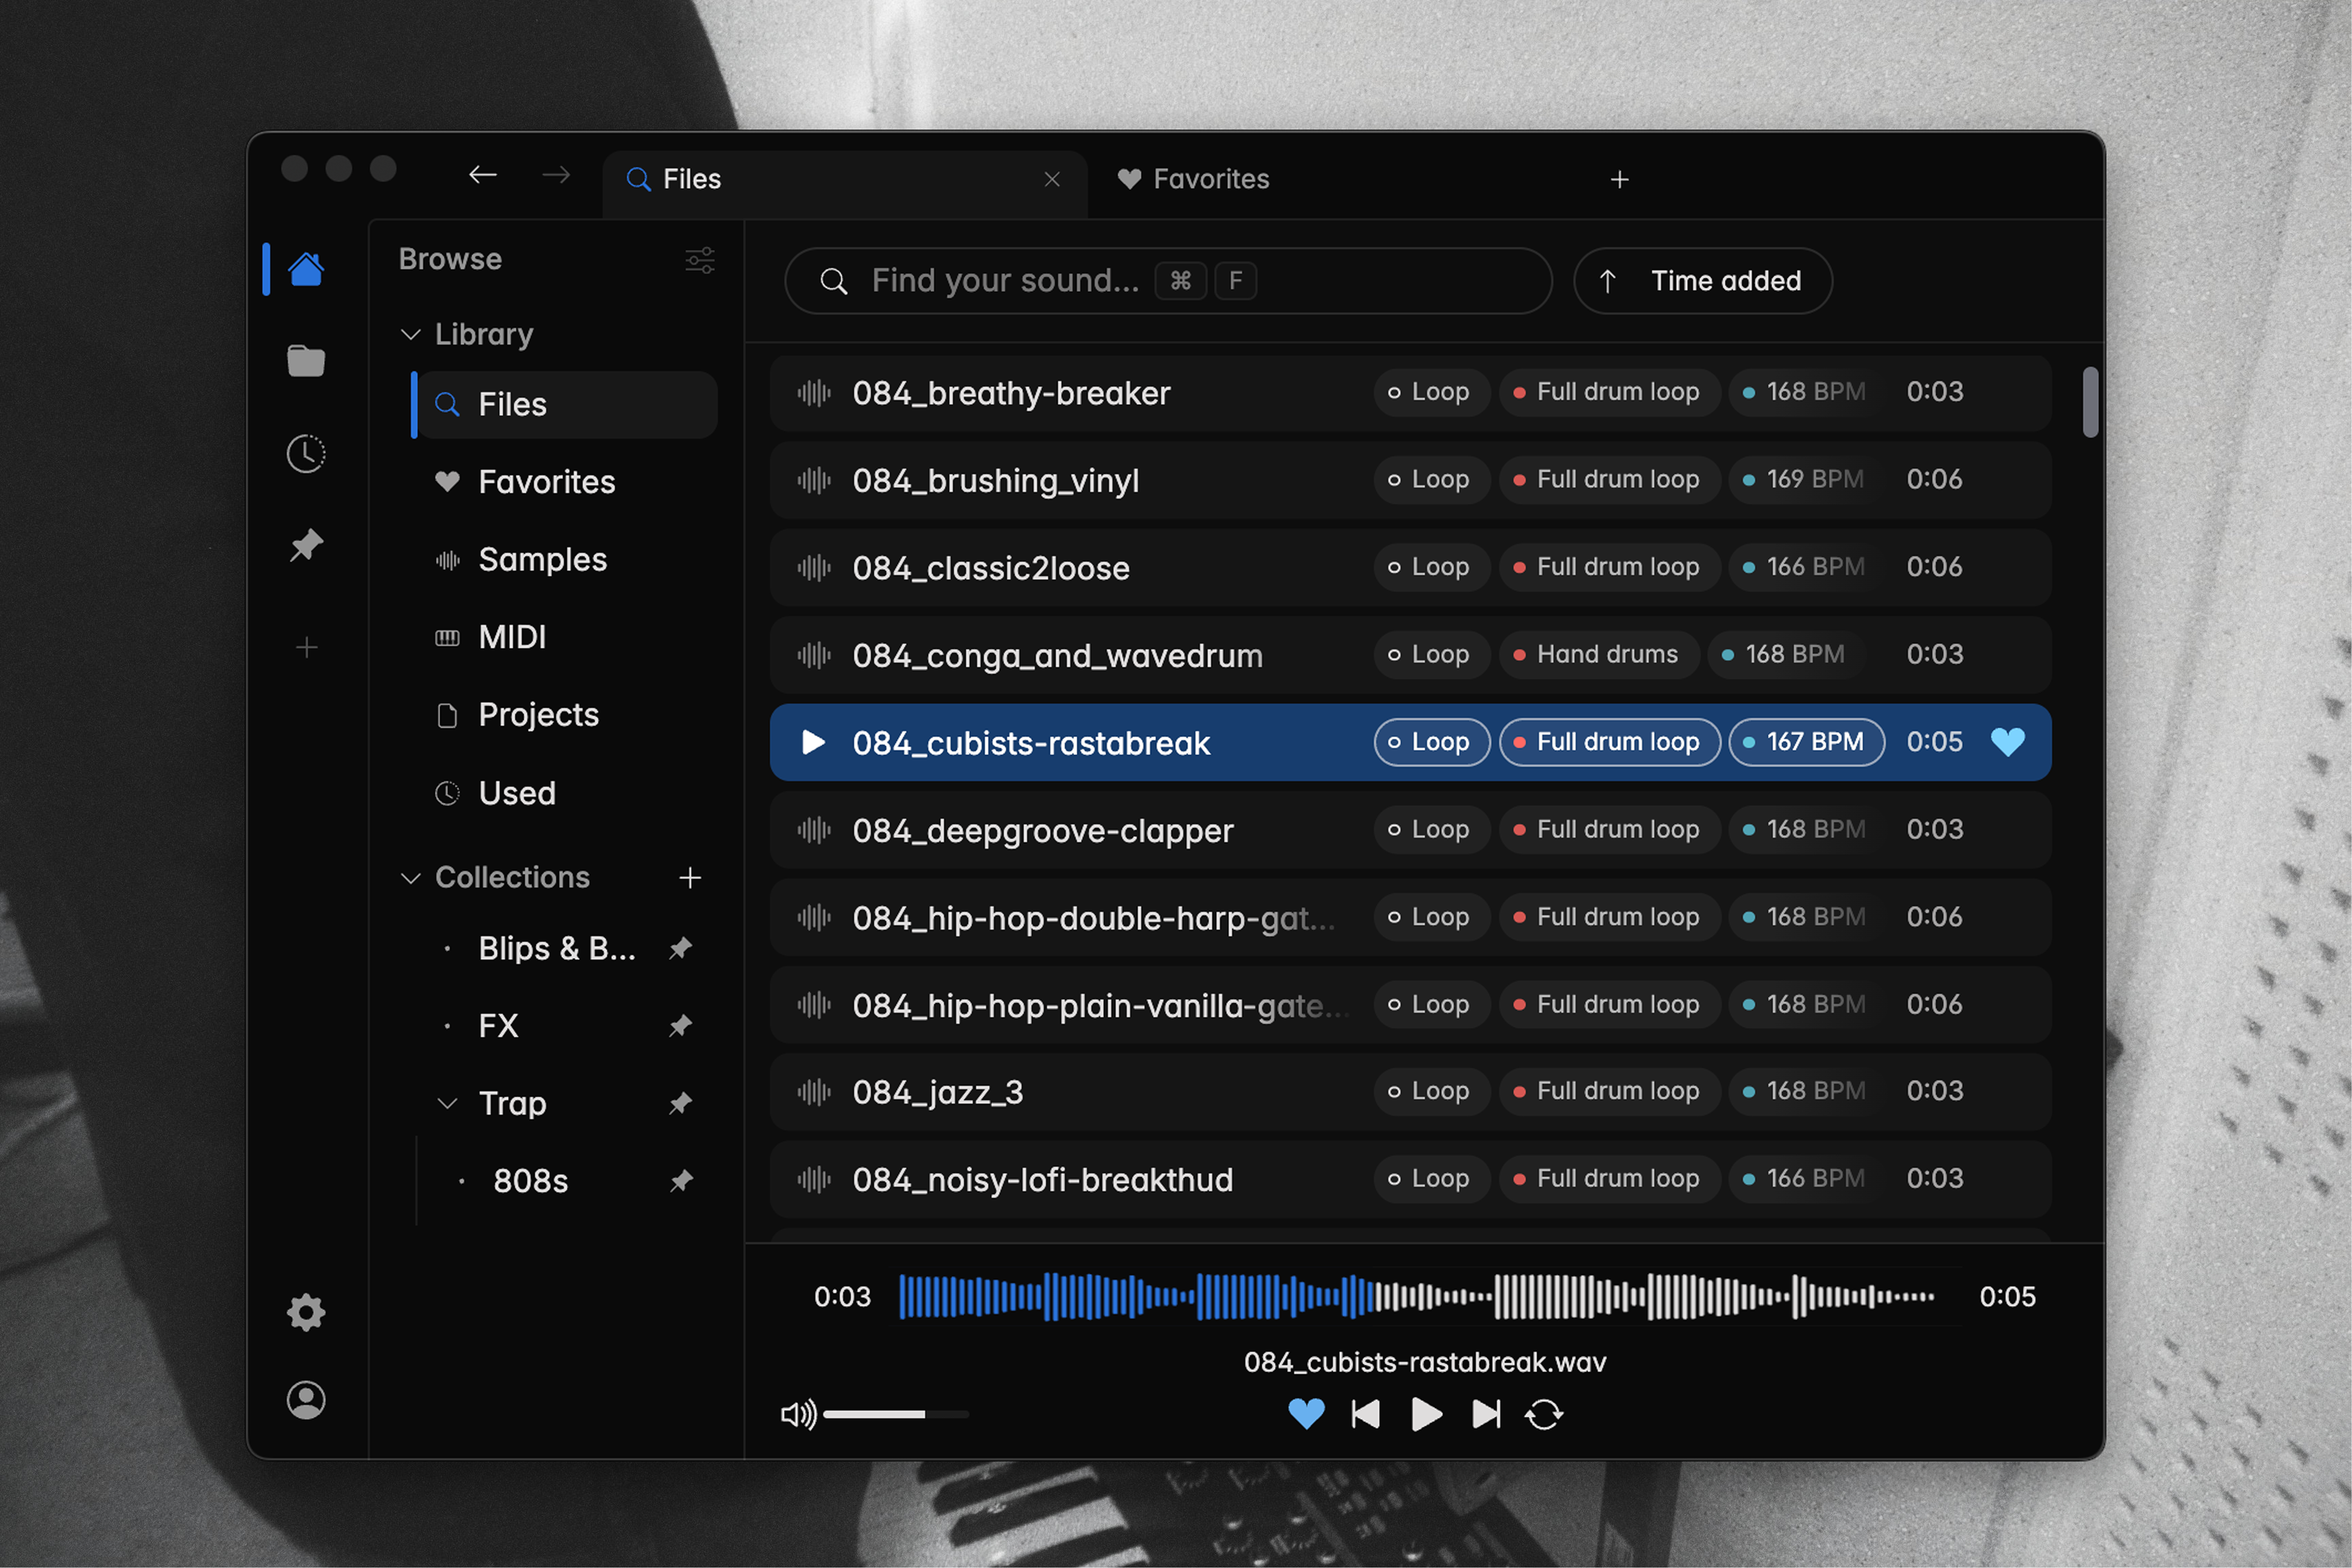Screen dimensions: 2352x1568
Task: Open settings gear icon
Action: 306,1312
